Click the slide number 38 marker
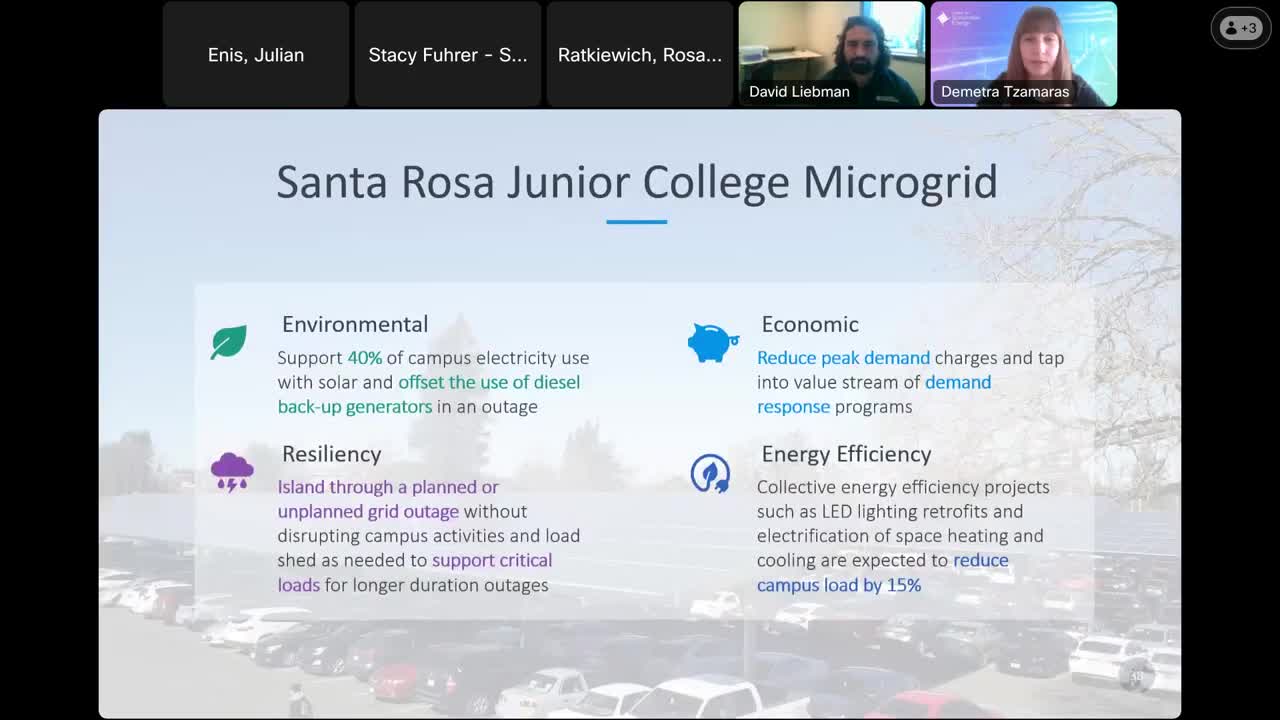 click(x=1138, y=676)
